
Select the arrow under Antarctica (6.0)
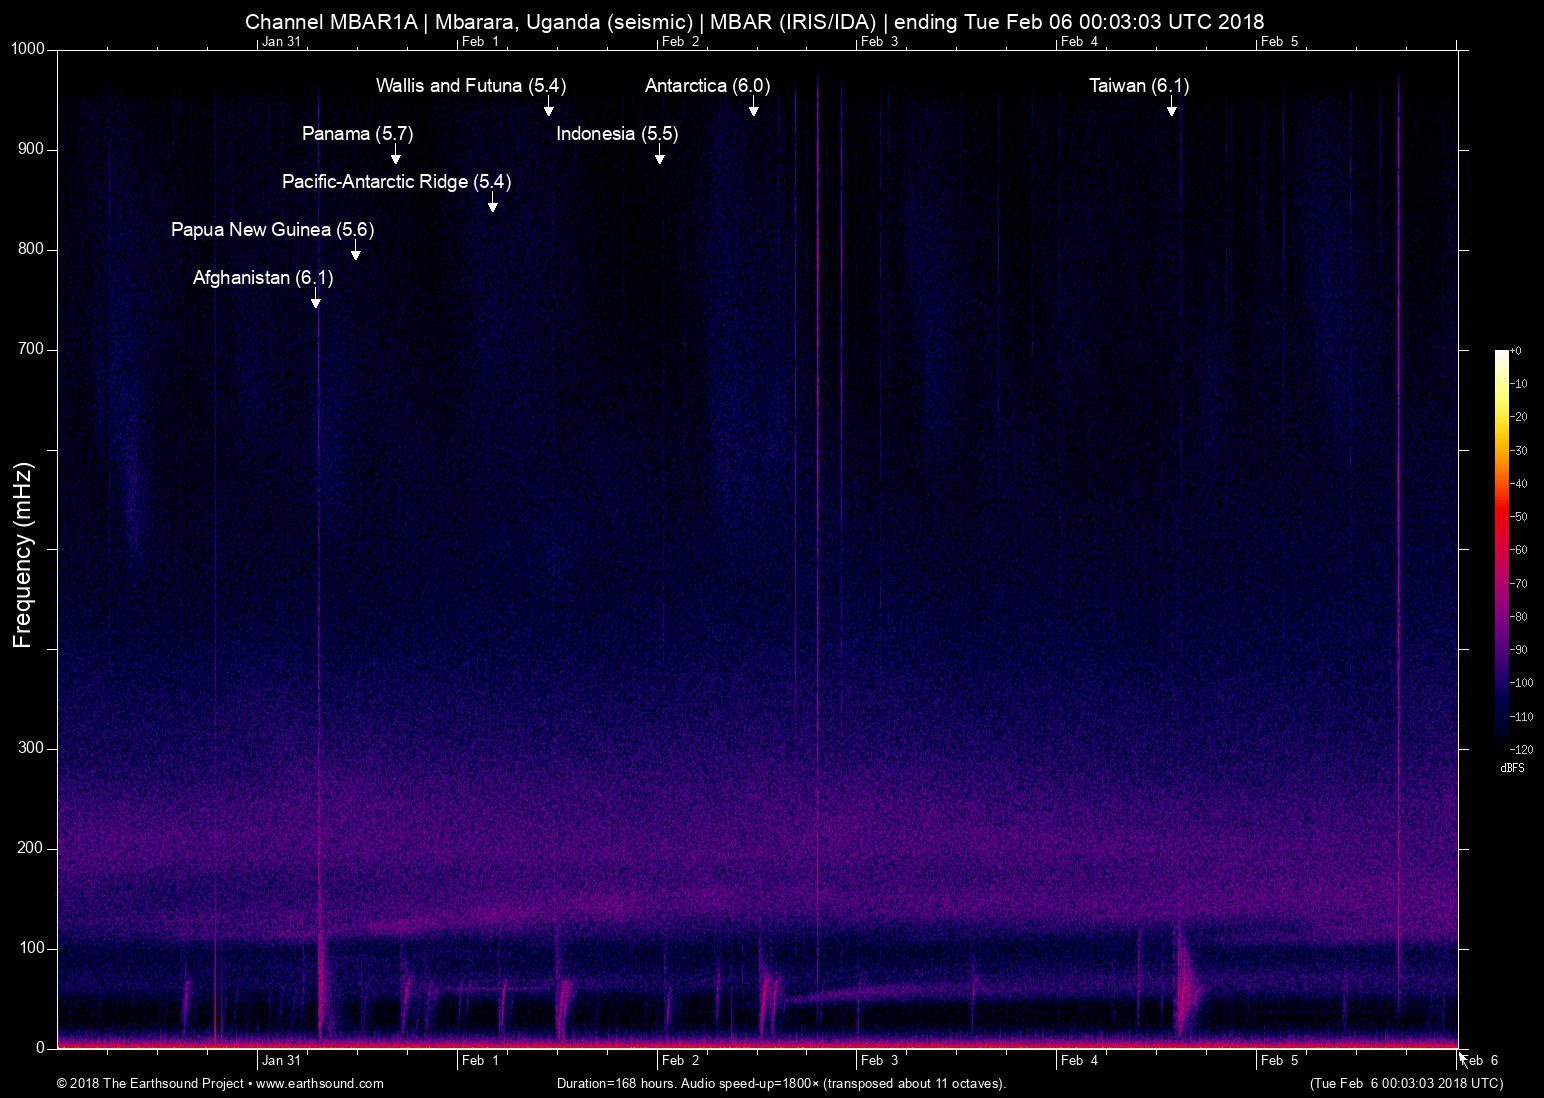pos(754,109)
